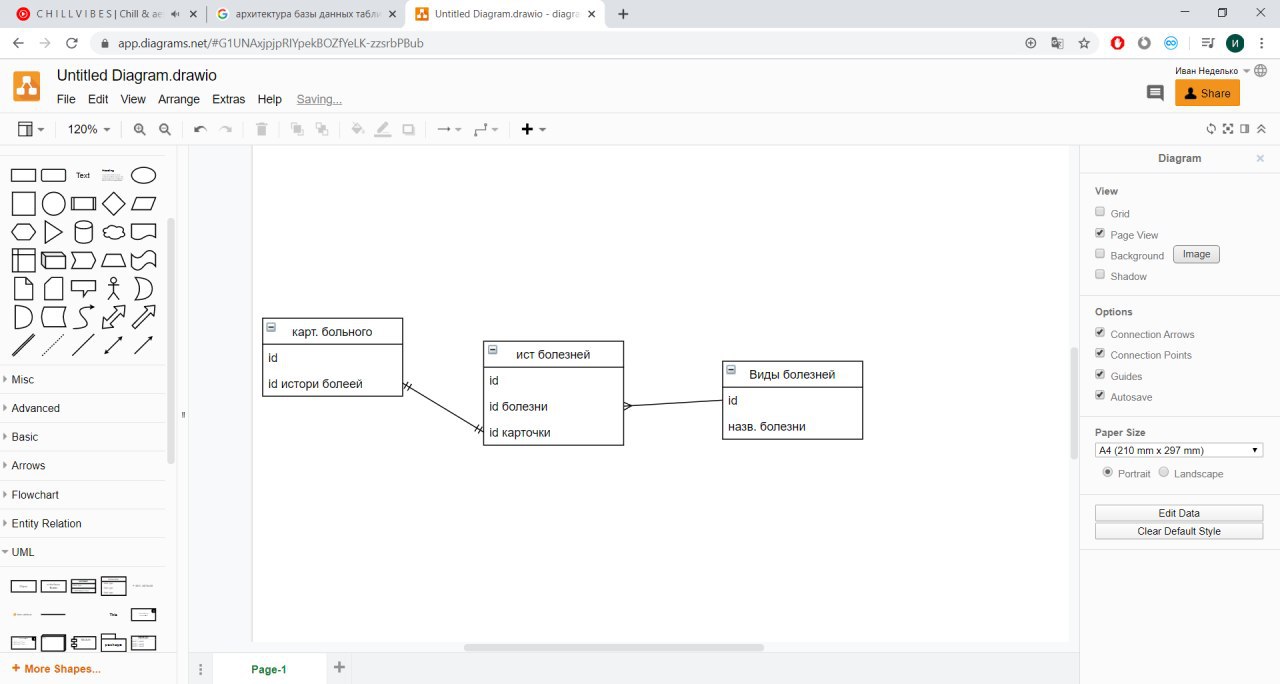The height and width of the screenshot is (684, 1280).
Task: Select the Portrait radio button
Action: pos(1108,472)
